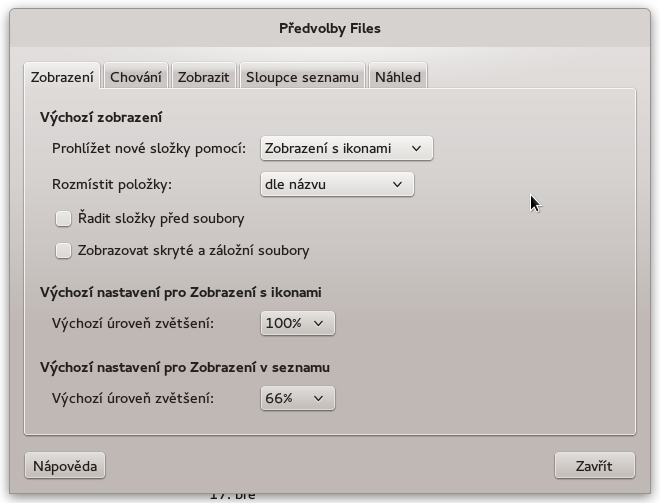Switch to the Chování tab
660x503 pixels.
click(x=136, y=77)
